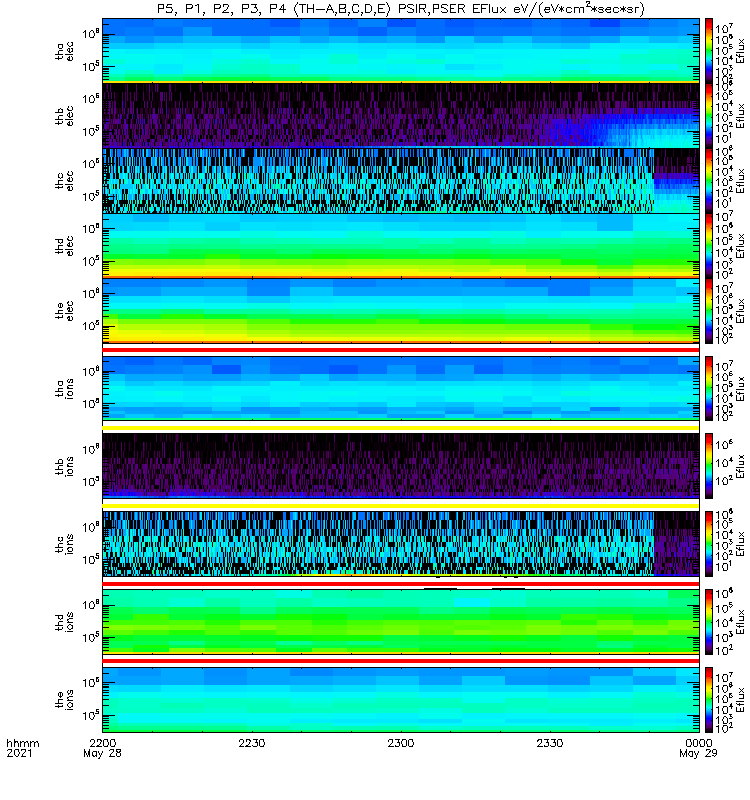Select the 'thb ions' panel label
750x800 pixels.
[65, 466]
